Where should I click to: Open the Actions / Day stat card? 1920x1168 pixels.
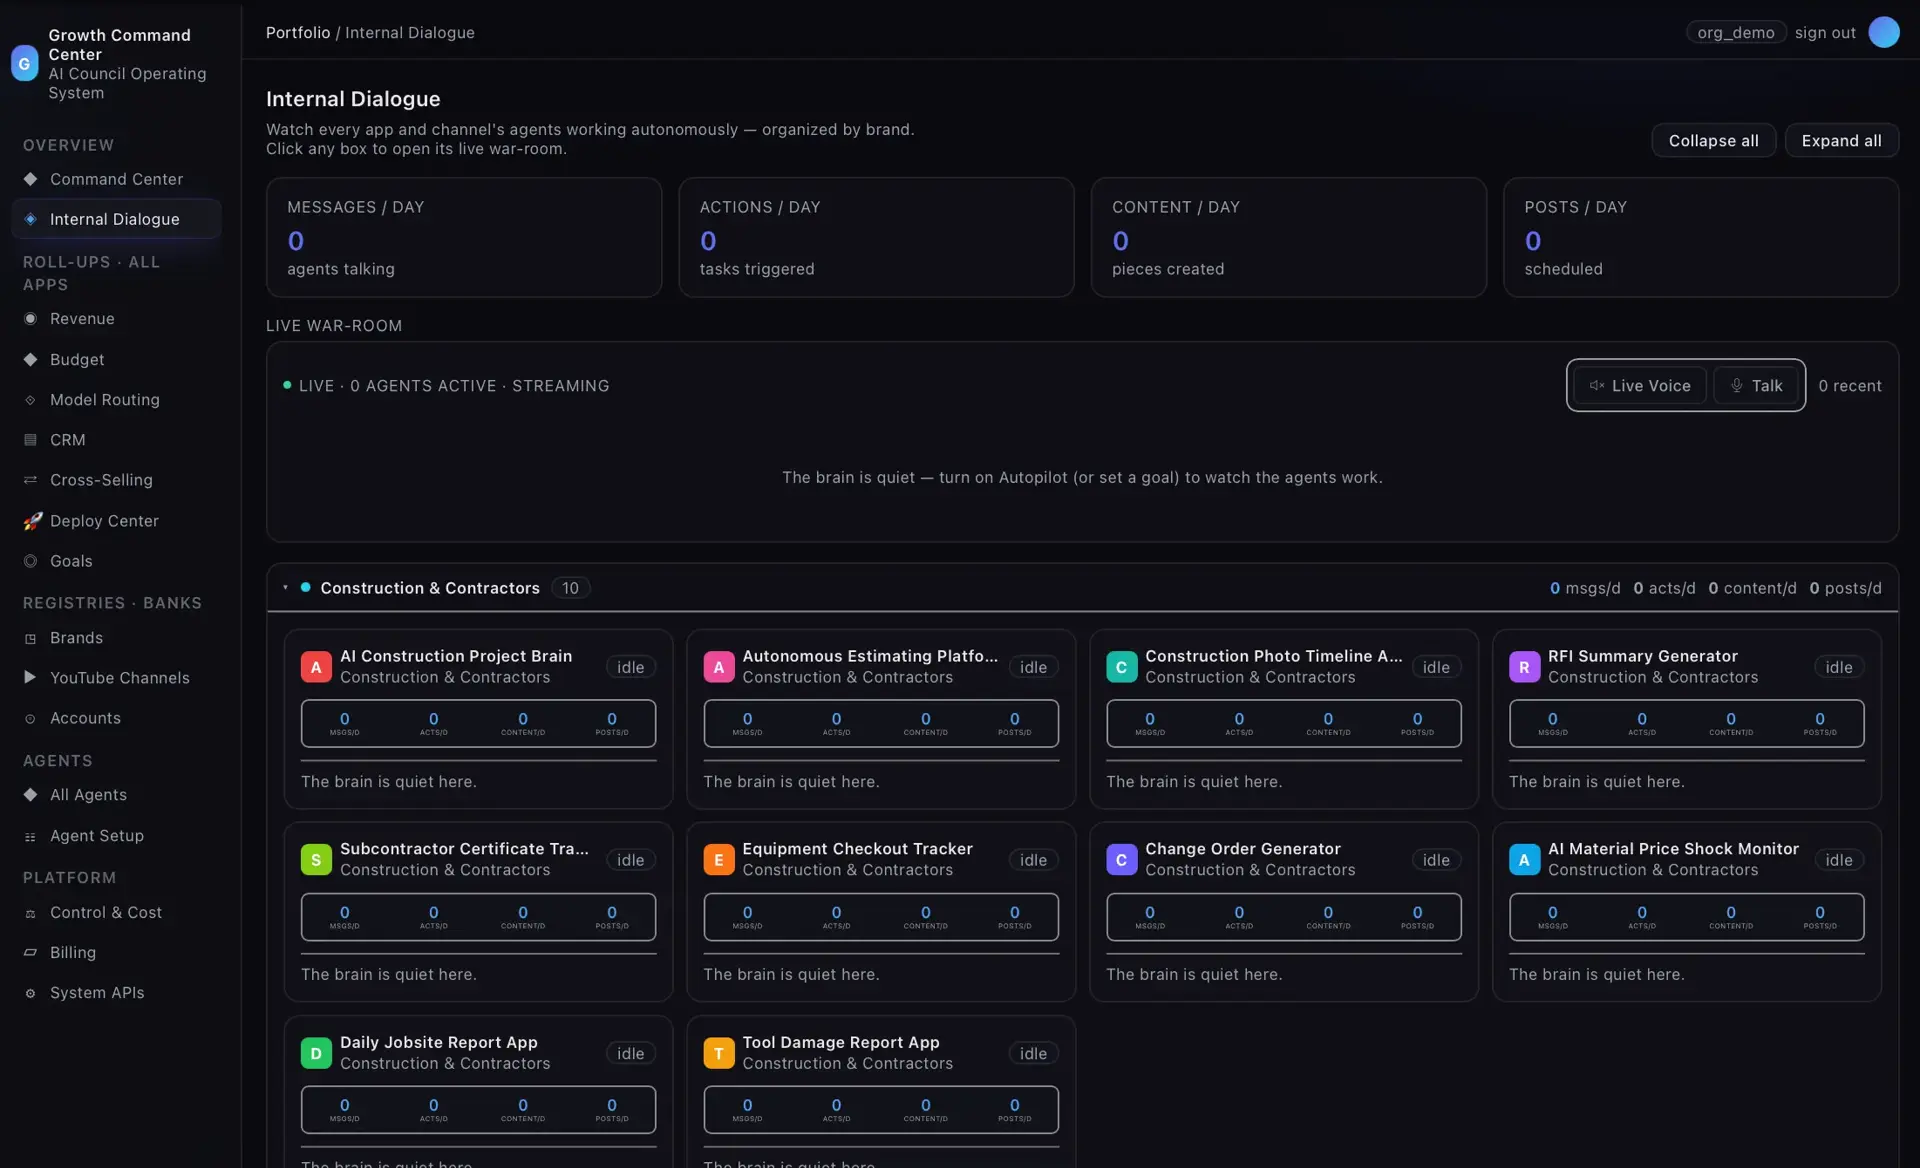[876, 237]
